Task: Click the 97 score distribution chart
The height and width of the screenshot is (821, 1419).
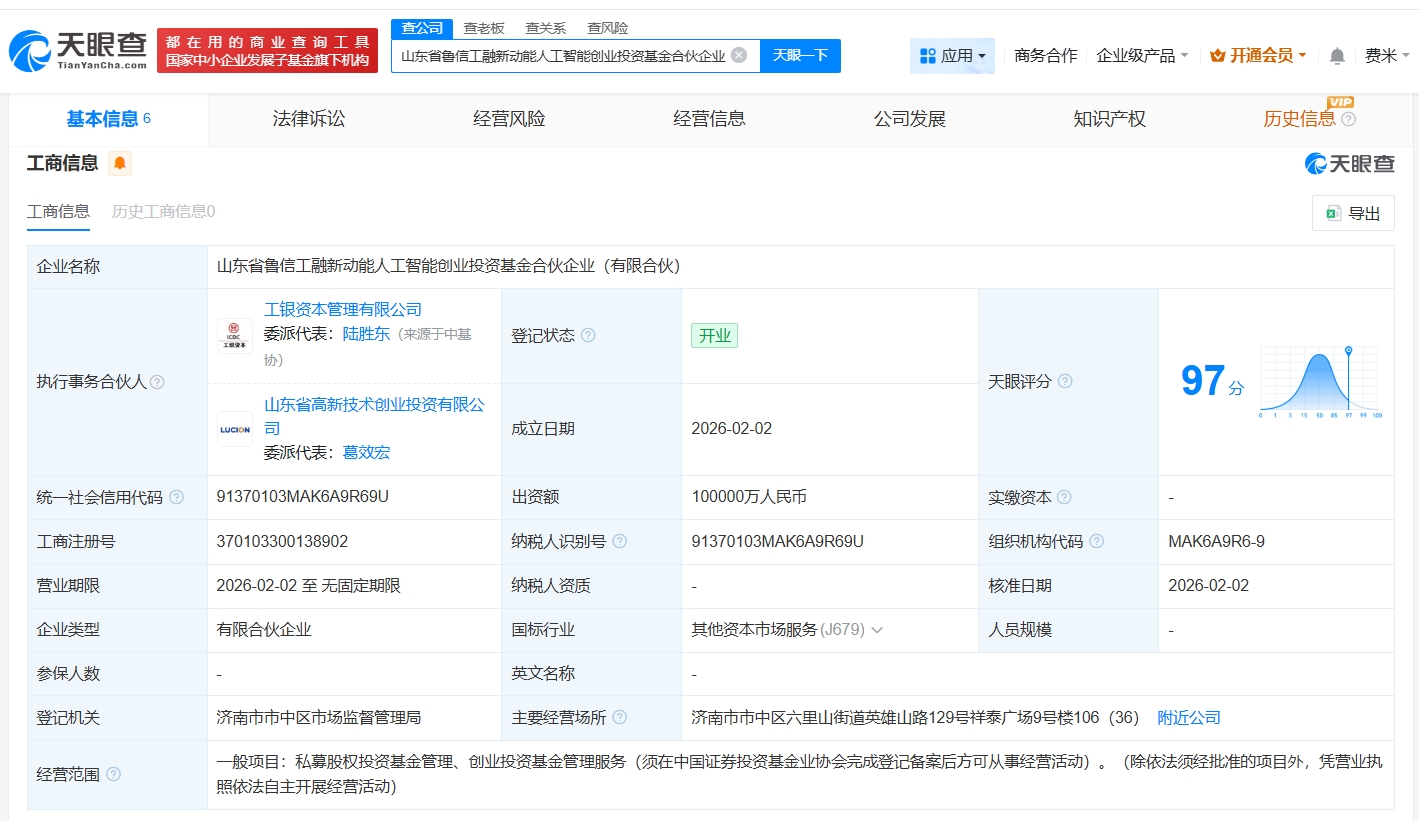Action: (x=1319, y=382)
